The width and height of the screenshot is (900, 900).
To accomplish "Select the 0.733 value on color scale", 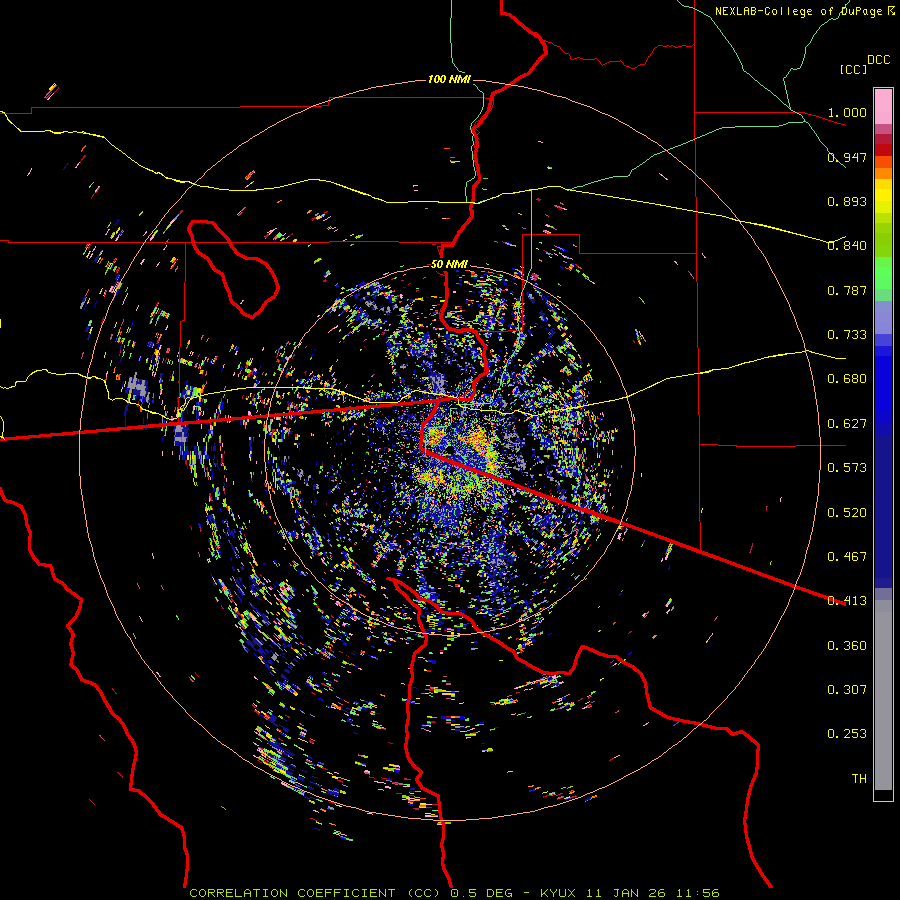I will [847, 335].
